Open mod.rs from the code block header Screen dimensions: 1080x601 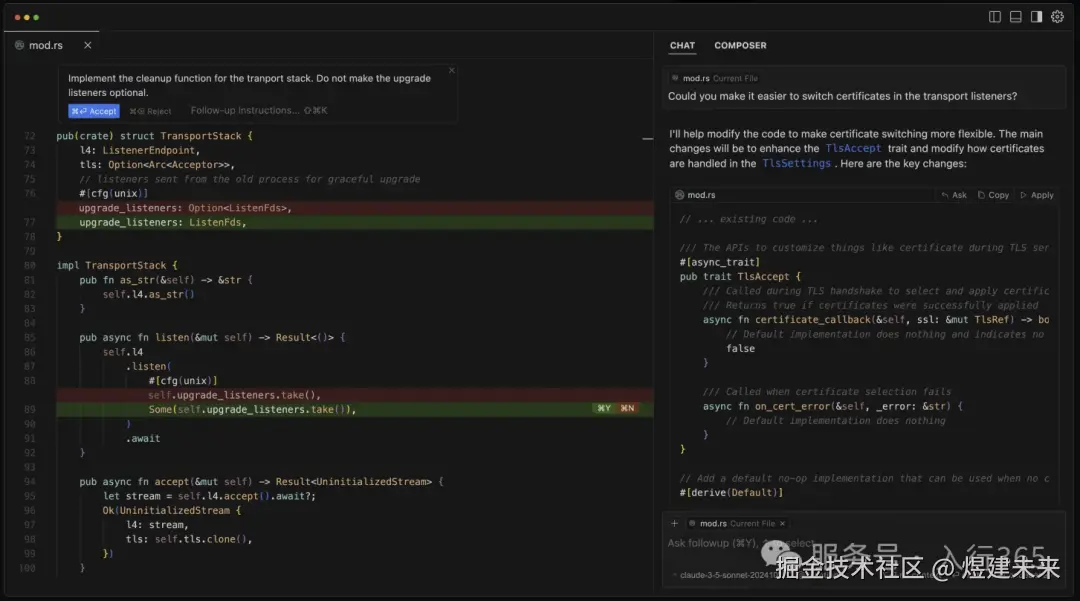click(x=696, y=196)
